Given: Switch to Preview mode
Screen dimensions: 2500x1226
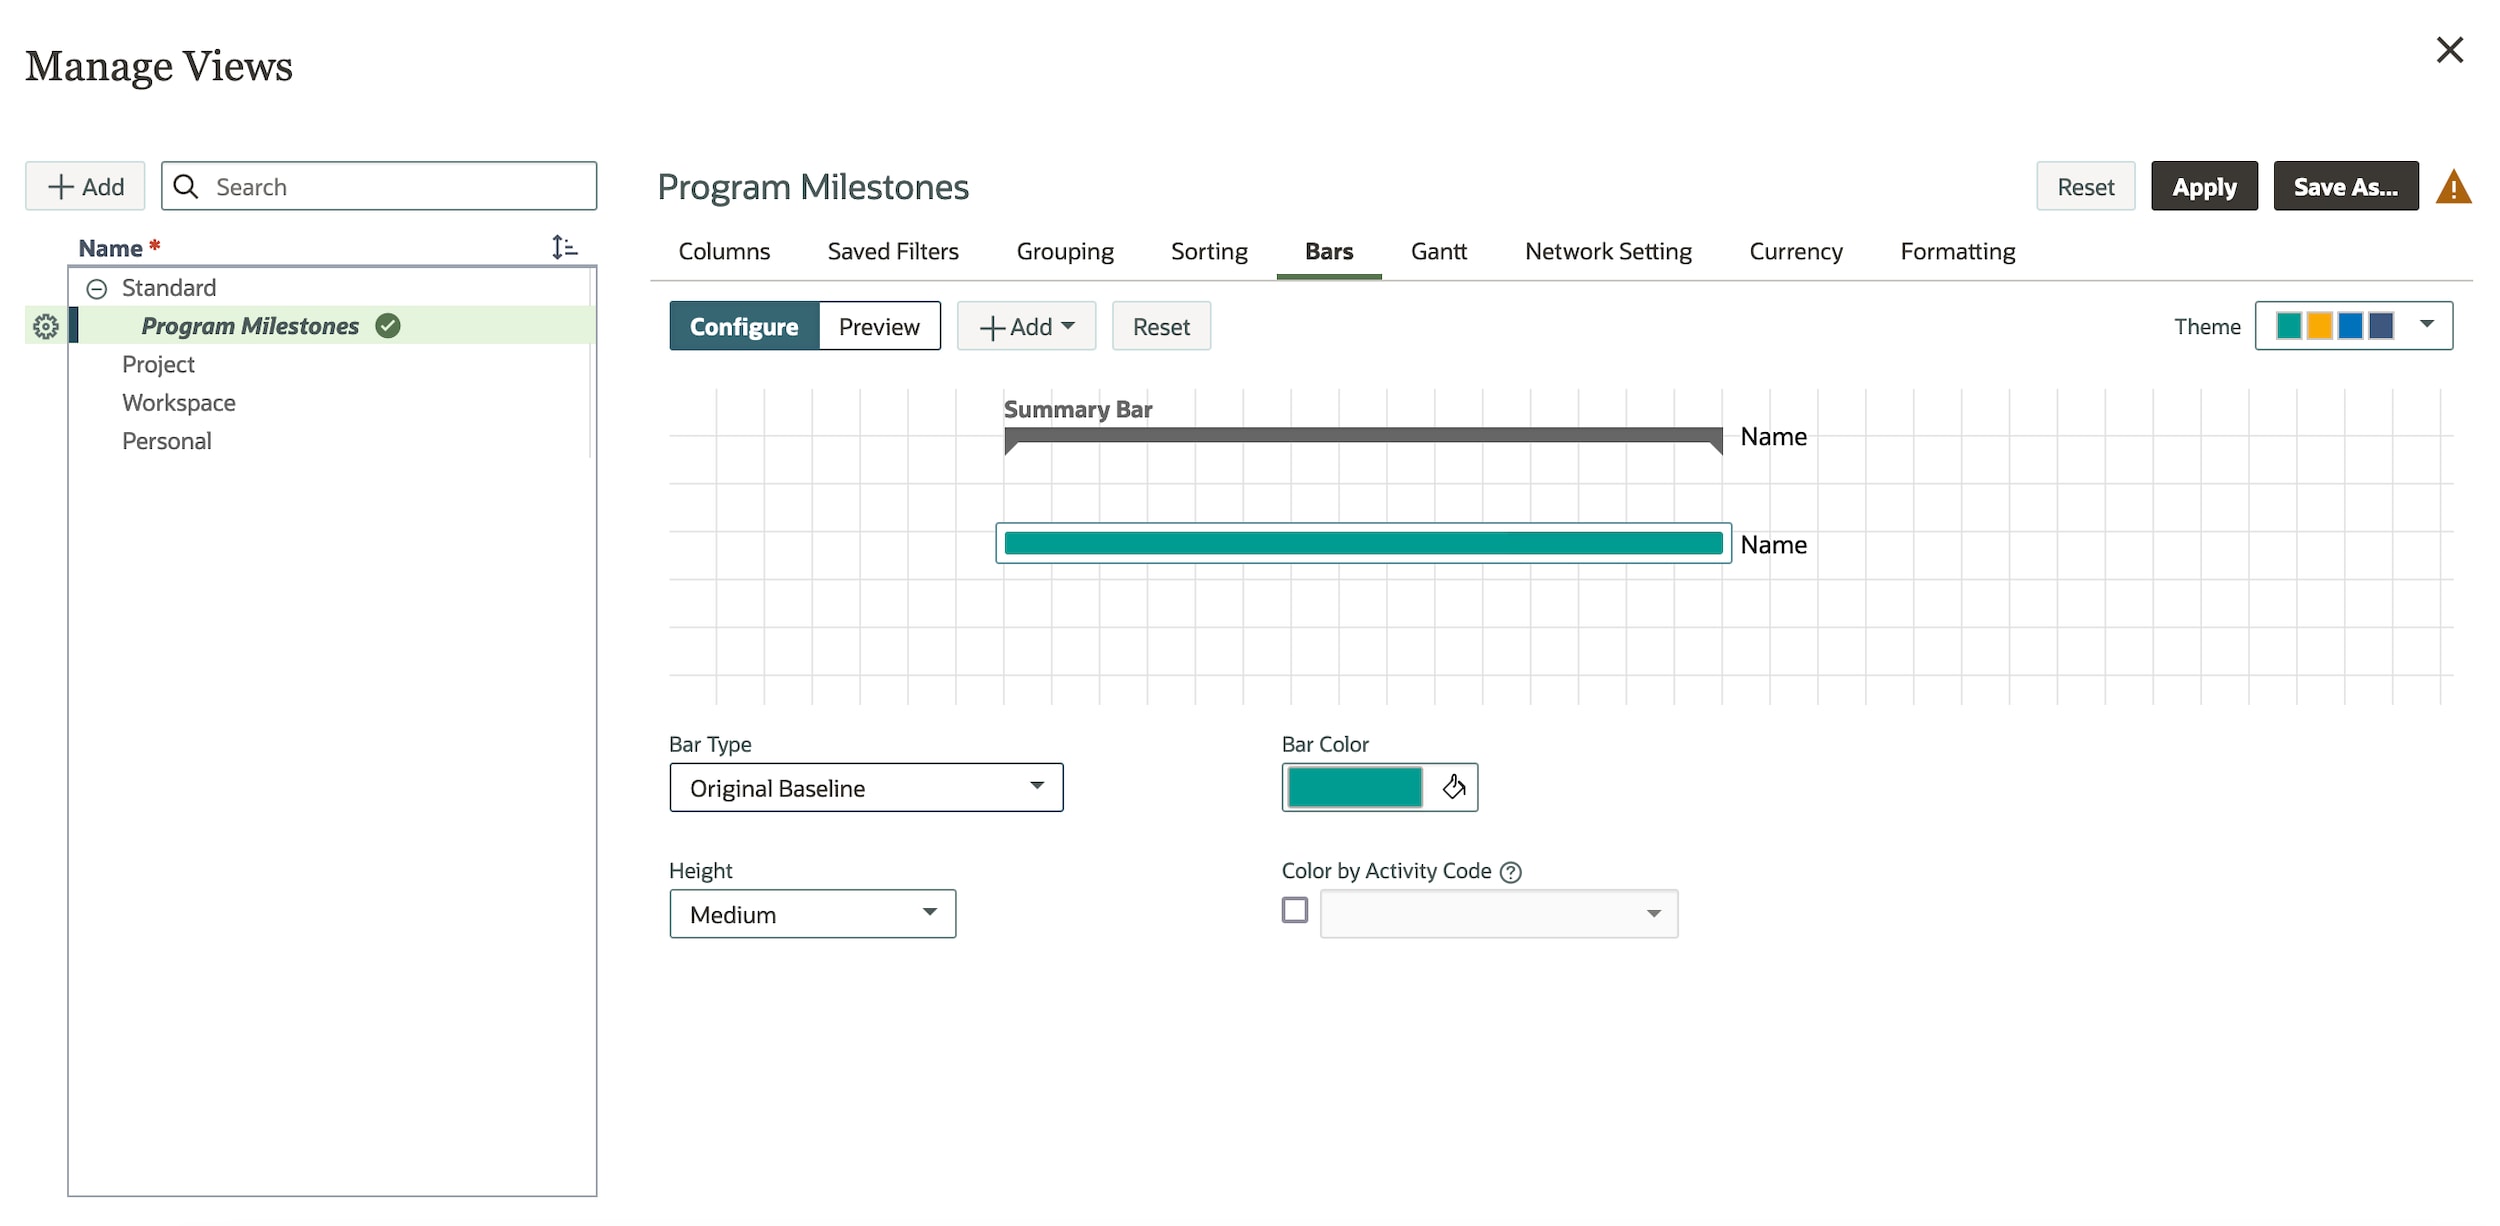Looking at the screenshot, I should point(879,327).
